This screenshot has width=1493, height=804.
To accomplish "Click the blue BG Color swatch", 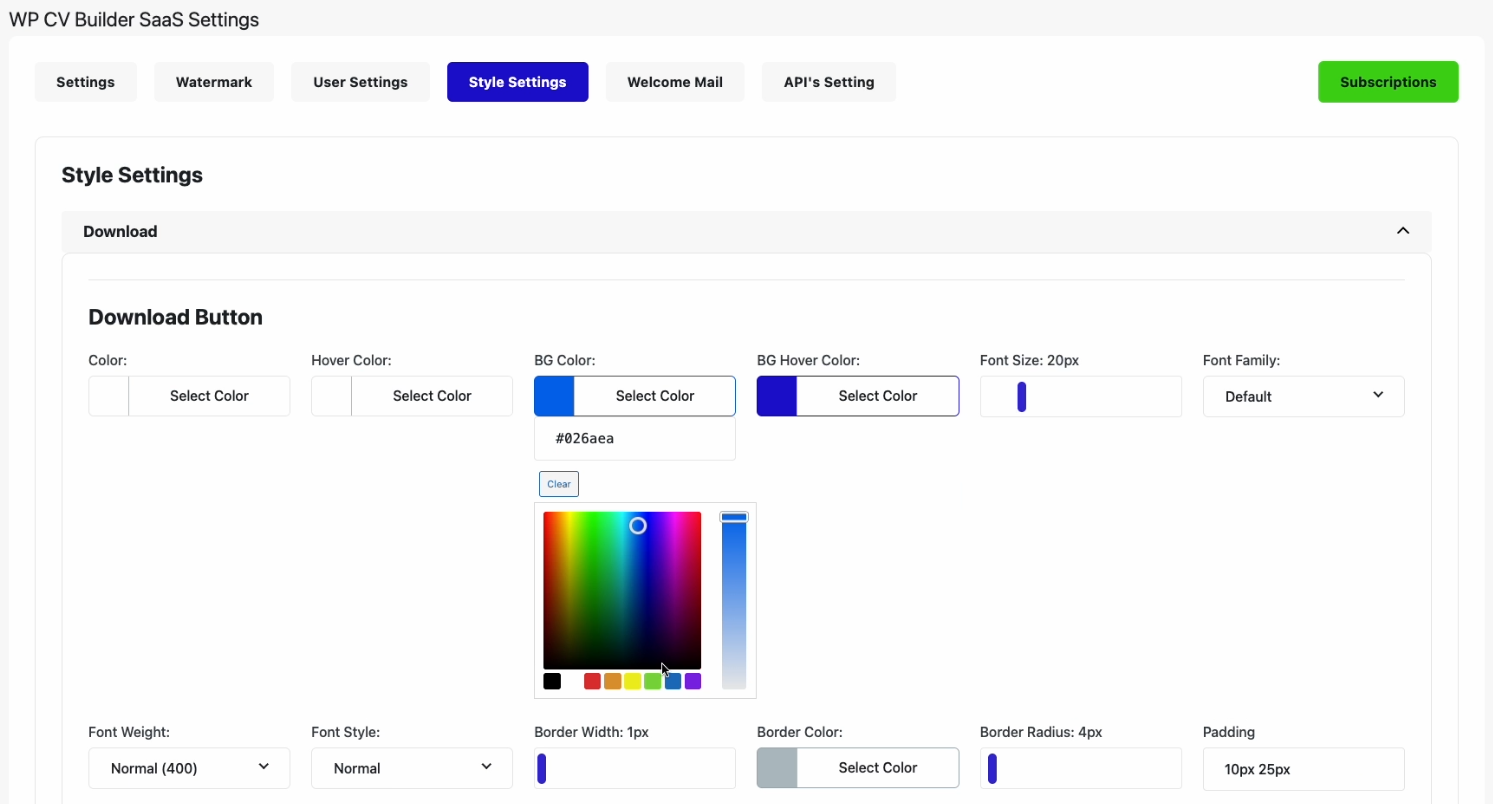I will [555, 396].
